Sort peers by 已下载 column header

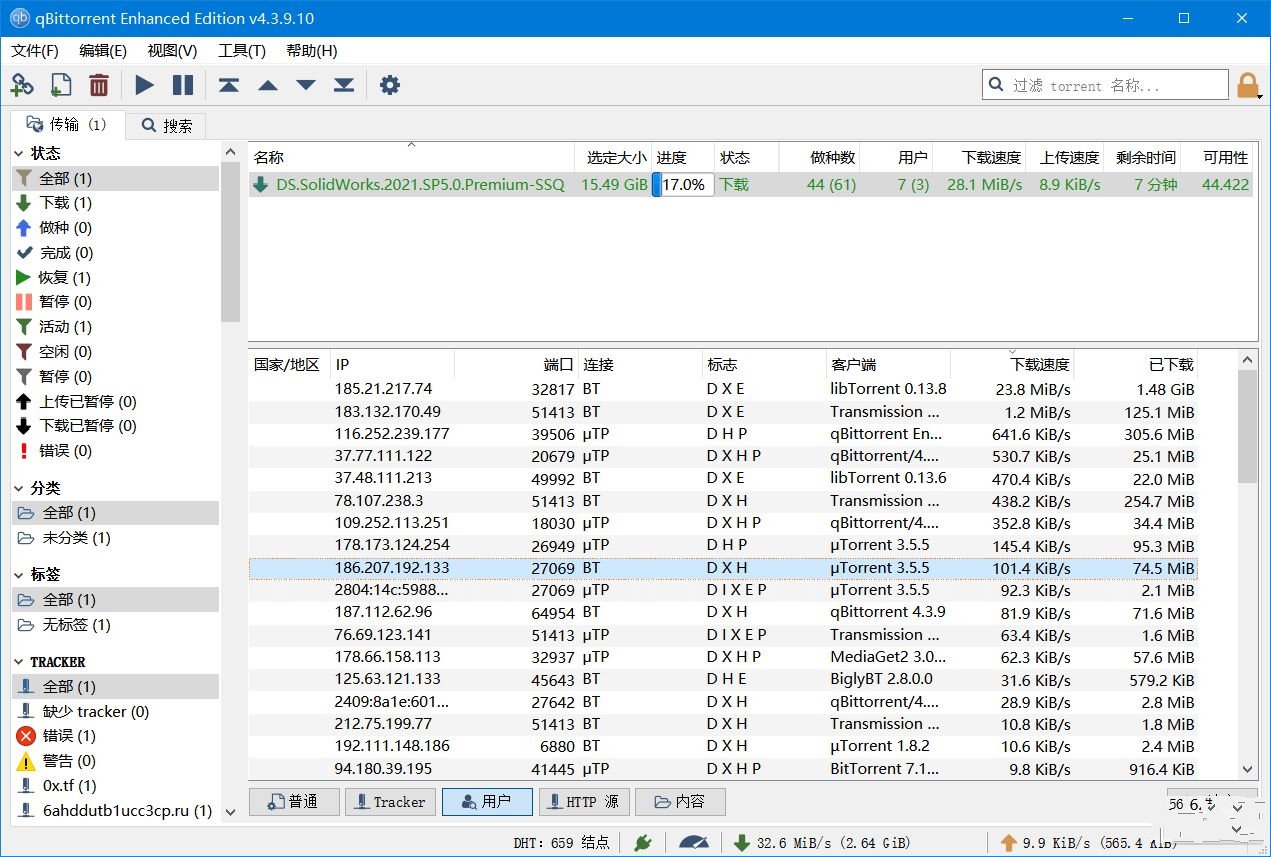tap(1136, 365)
